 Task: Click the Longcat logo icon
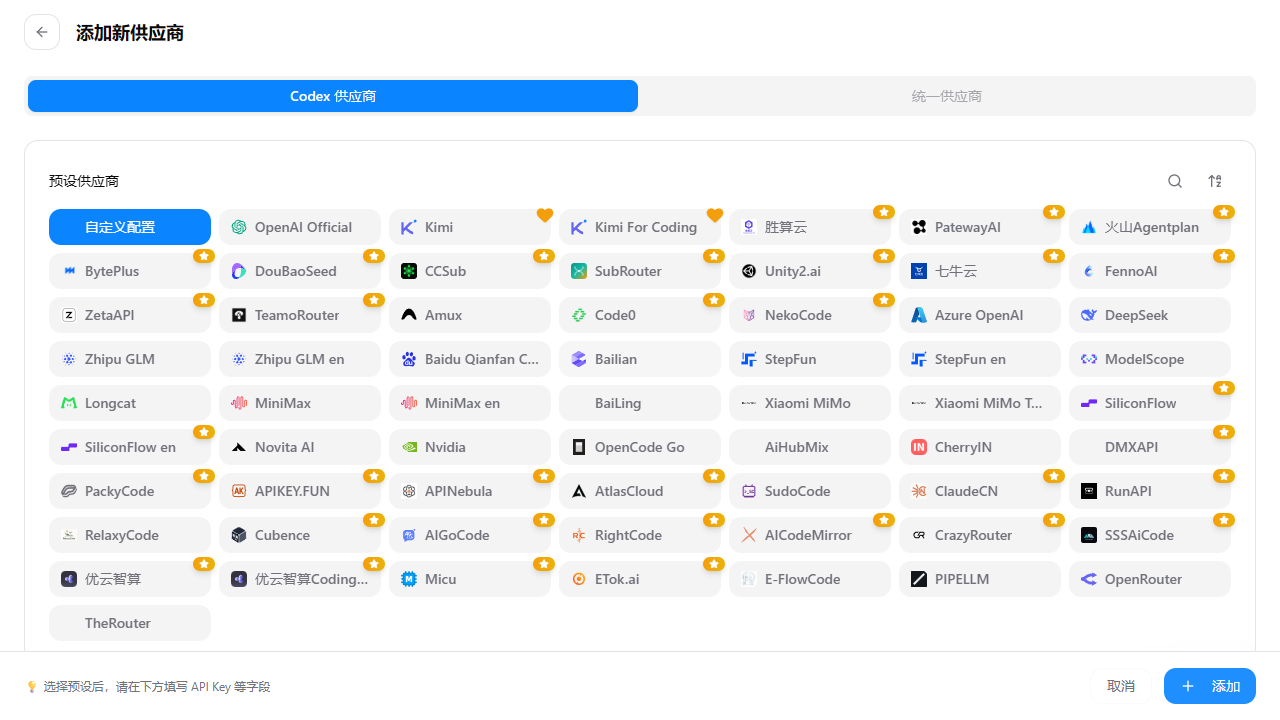pyautogui.click(x=69, y=403)
